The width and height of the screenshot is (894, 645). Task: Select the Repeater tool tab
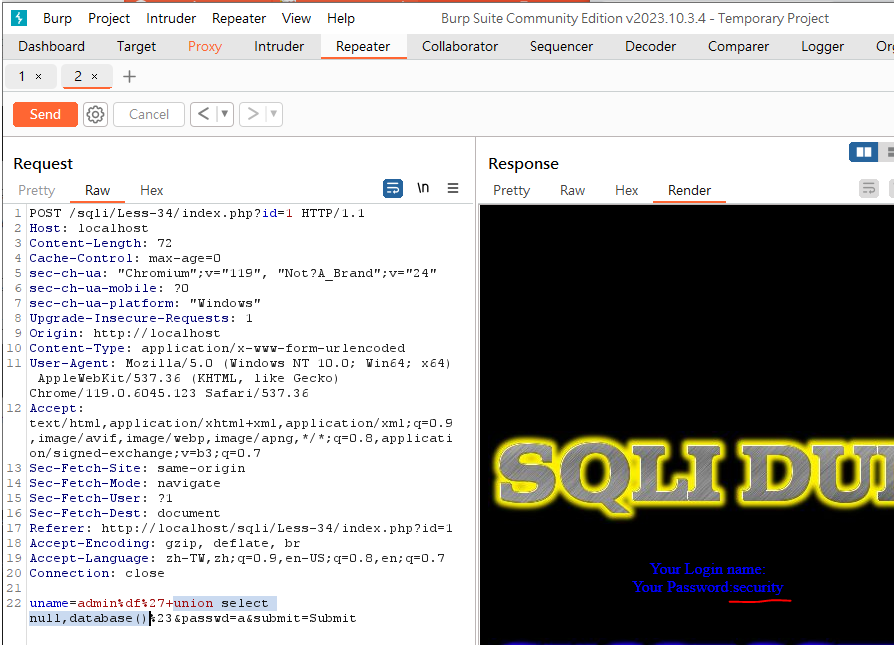[x=363, y=47]
